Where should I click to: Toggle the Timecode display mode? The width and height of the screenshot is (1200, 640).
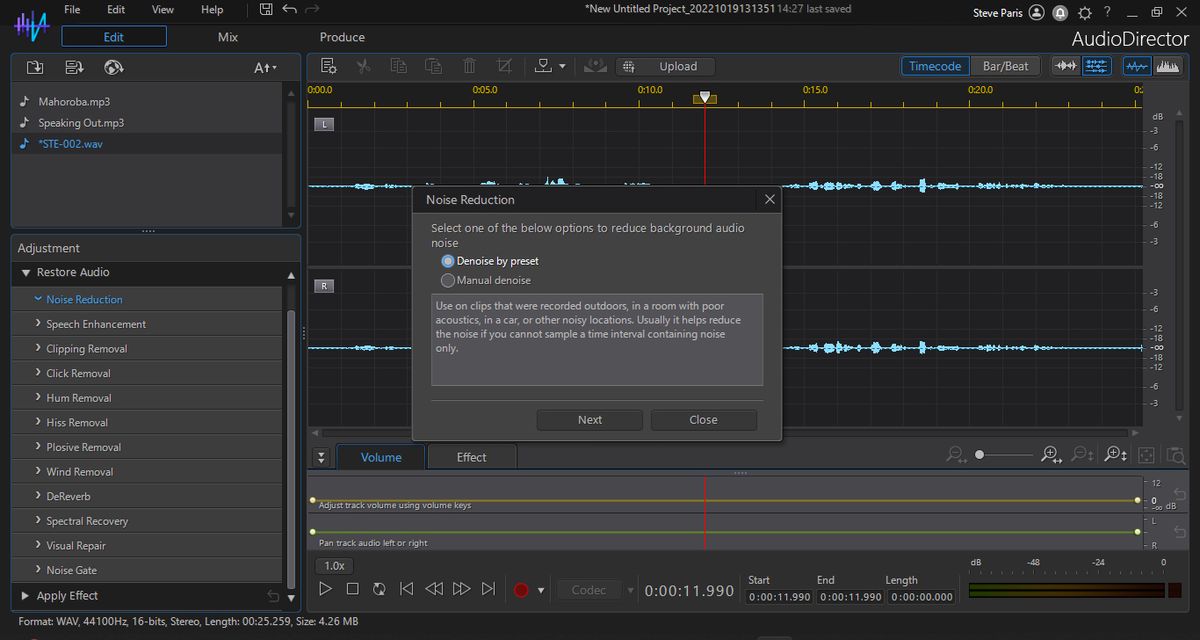934,66
